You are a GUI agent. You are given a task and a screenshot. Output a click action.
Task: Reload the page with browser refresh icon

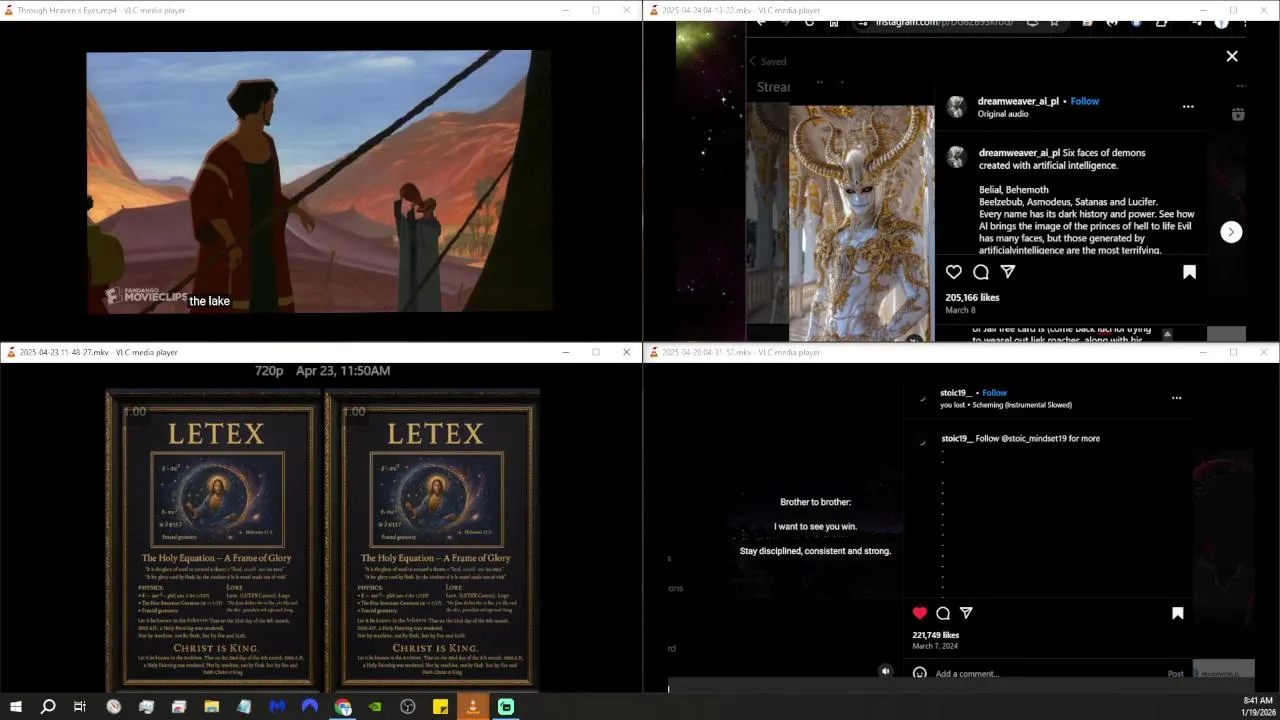click(809, 22)
